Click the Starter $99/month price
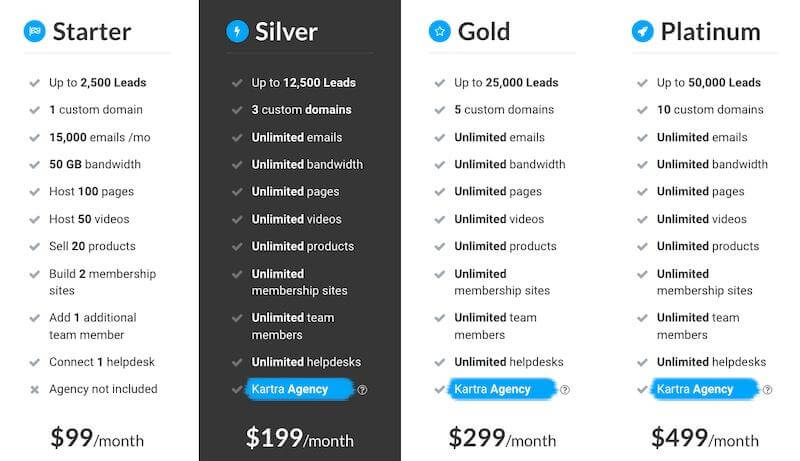 (x=98, y=437)
